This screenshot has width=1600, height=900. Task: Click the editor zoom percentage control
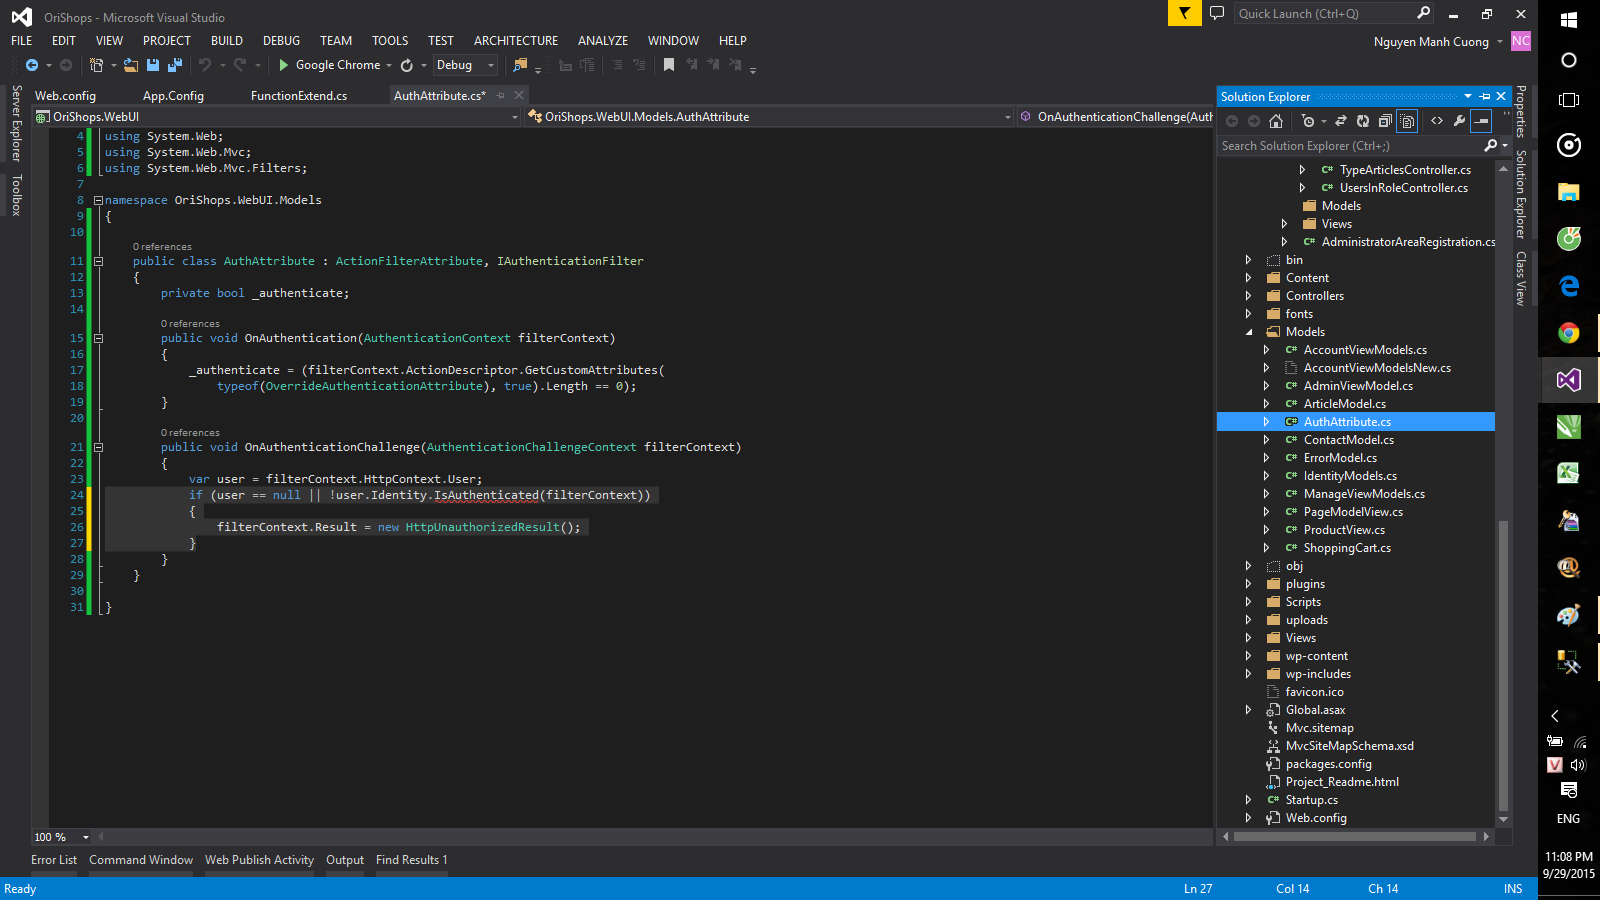(x=59, y=837)
